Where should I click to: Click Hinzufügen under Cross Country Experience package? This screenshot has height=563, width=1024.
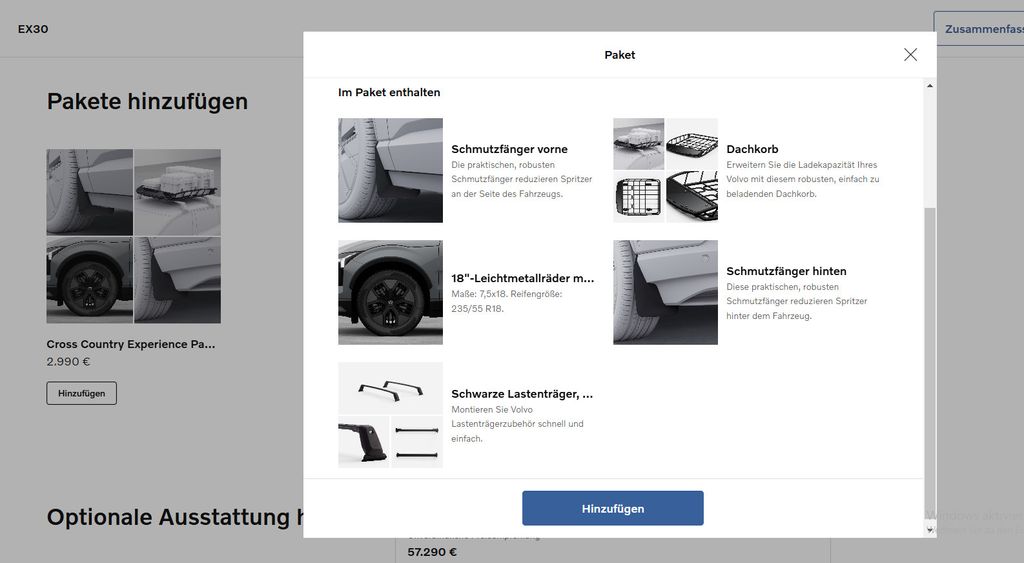point(82,393)
